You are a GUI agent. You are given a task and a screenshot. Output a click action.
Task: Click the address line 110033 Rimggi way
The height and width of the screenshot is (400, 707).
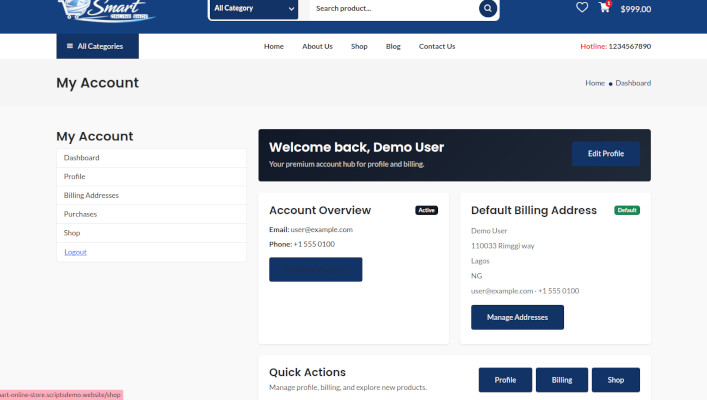click(502, 246)
